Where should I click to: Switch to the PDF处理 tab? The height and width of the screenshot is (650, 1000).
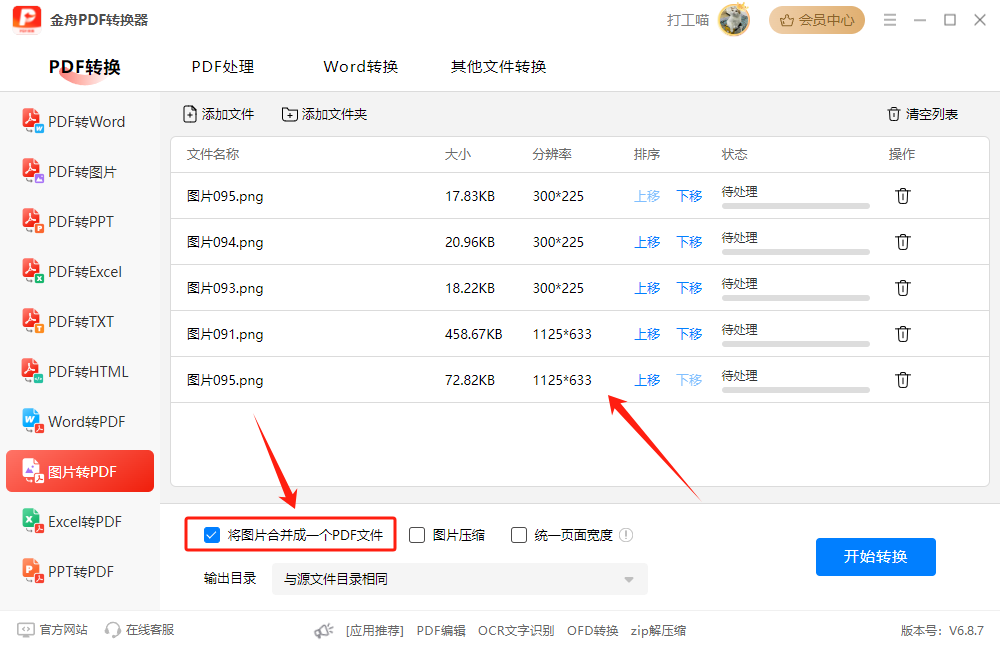click(x=222, y=66)
